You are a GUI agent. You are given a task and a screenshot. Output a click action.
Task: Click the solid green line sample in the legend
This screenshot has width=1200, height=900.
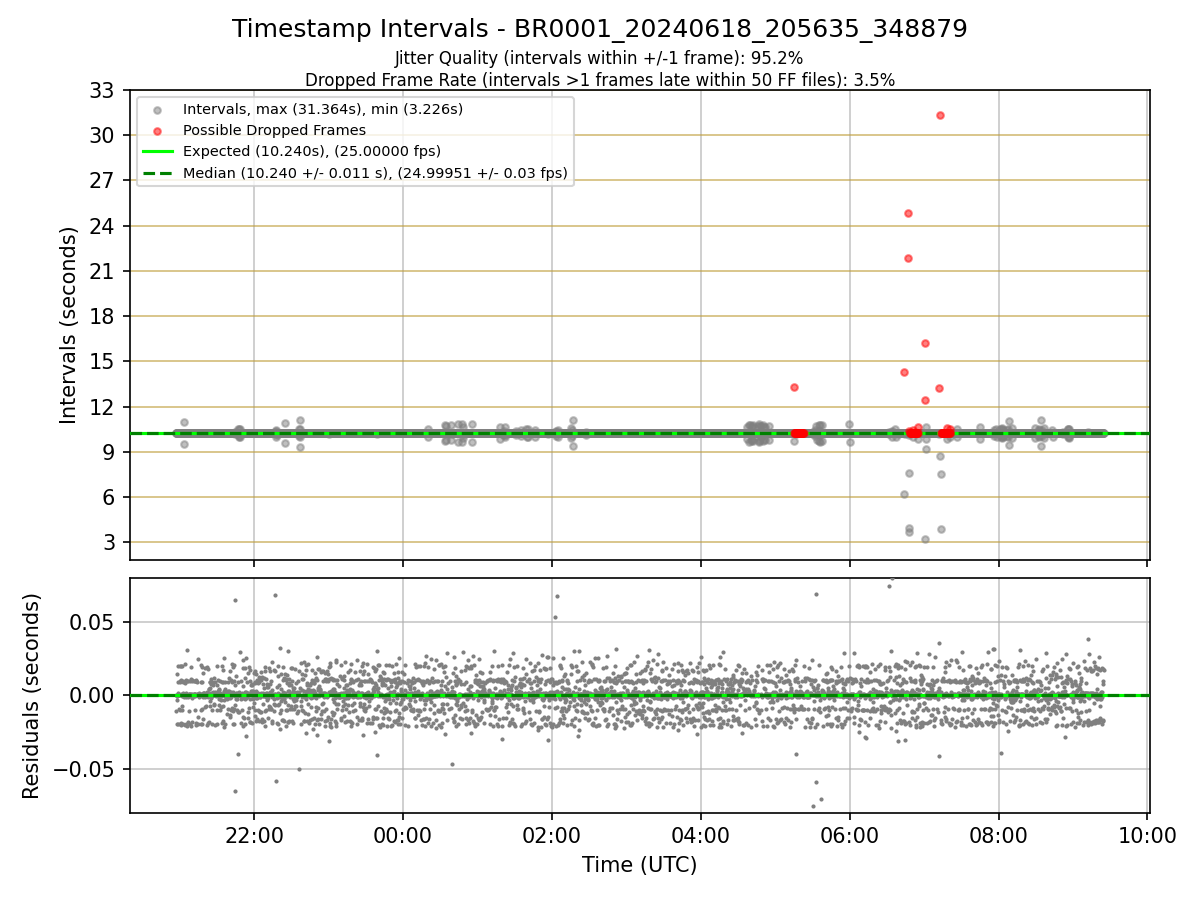pyautogui.click(x=157, y=152)
